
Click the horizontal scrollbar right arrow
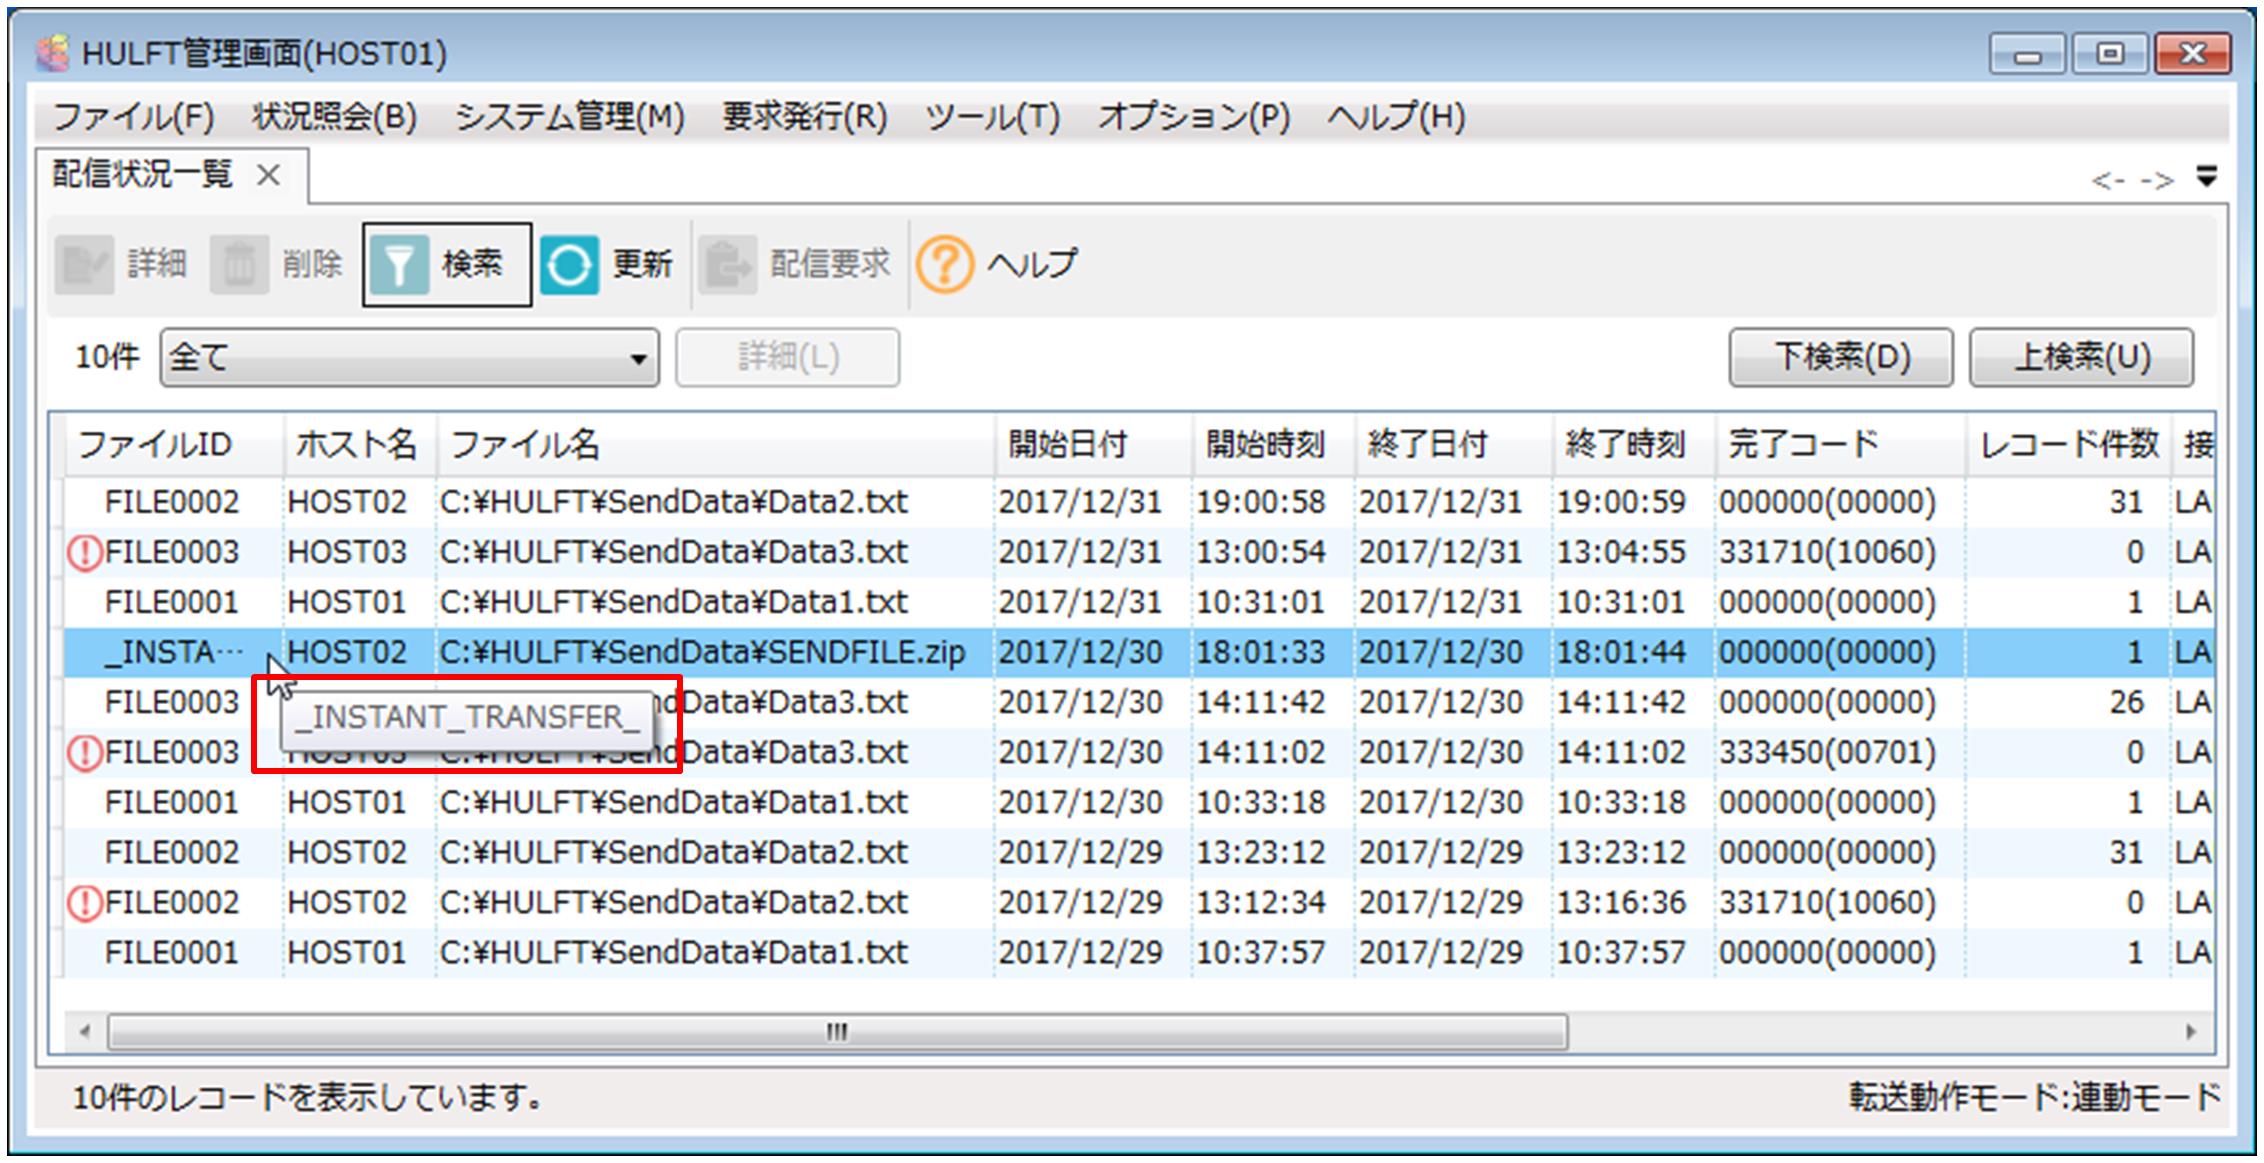(x=2190, y=1031)
